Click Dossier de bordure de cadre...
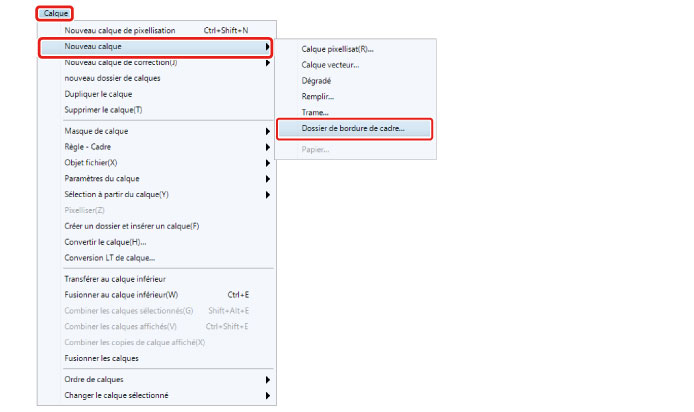Screen dimensions: 694x412 click(x=355, y=129)
